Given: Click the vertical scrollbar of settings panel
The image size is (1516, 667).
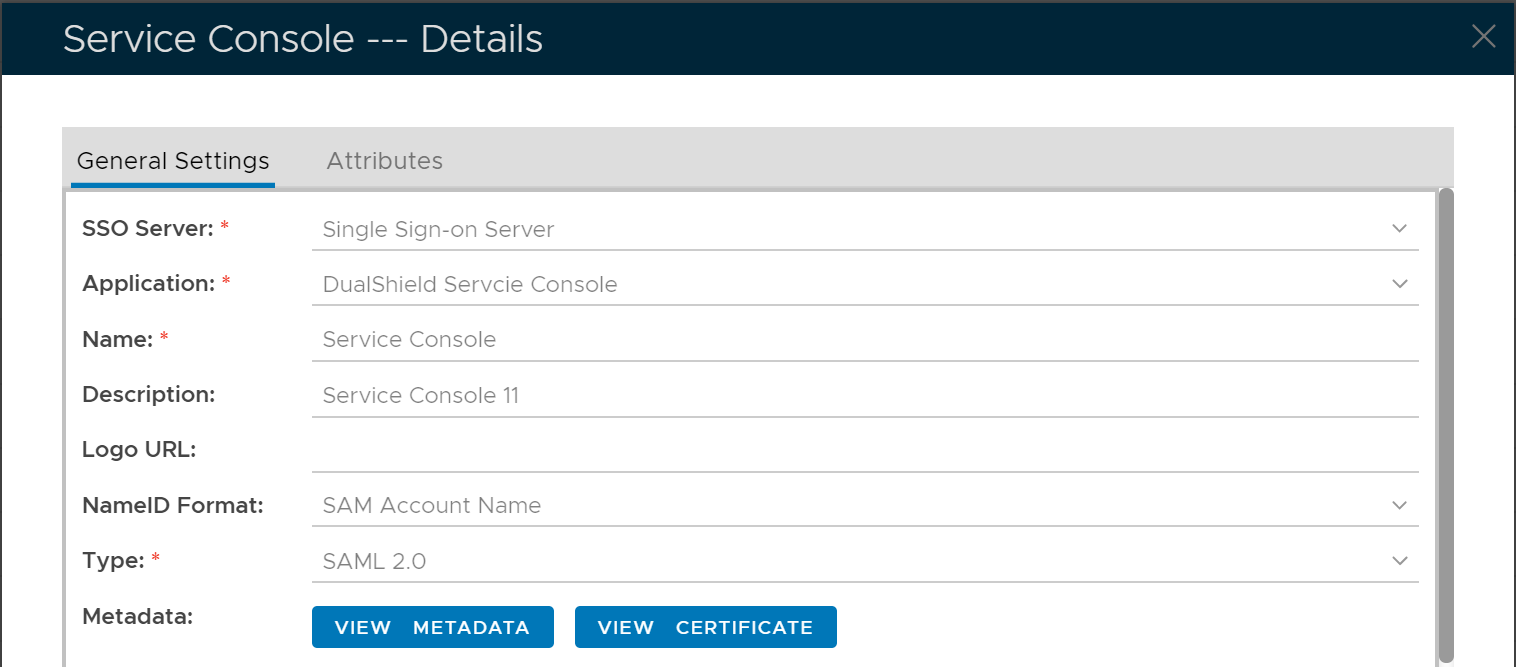Looking at the screenshot, I should (x=1445, y=420).
